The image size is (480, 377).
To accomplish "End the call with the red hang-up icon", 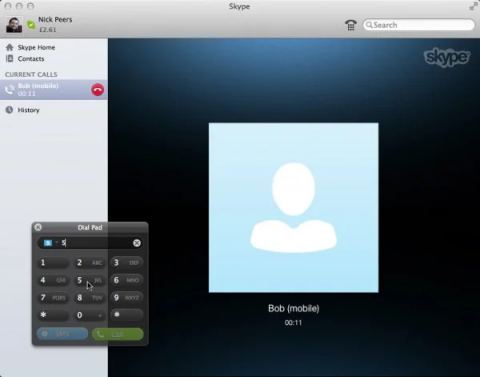I will click(97, 90).
